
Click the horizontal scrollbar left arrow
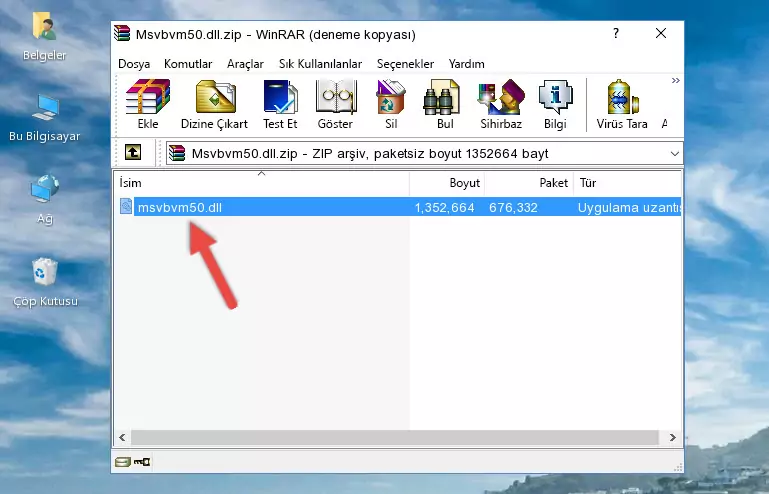[123, 437]
